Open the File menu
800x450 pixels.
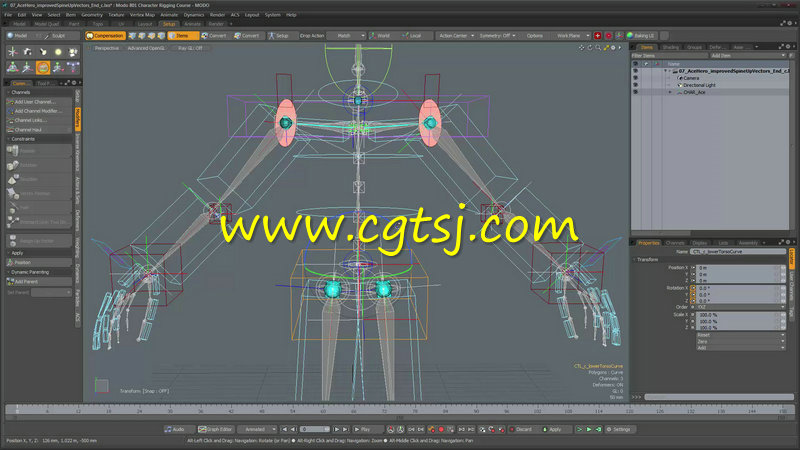(8, 15)
